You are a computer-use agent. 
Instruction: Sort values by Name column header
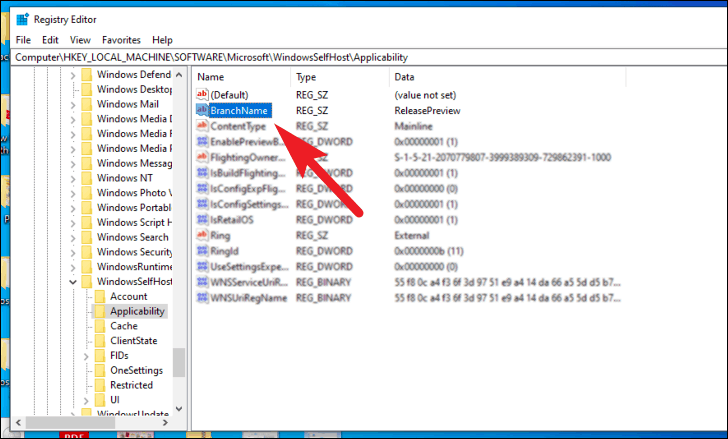241,77
